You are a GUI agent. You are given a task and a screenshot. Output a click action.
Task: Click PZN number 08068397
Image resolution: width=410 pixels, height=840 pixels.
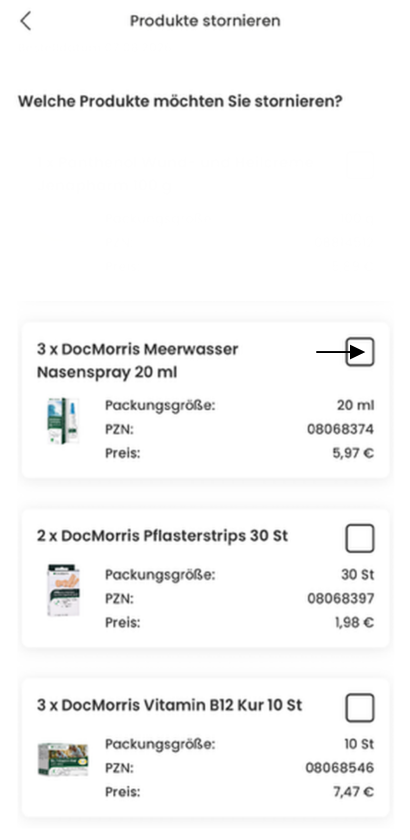tap(340, 598)
